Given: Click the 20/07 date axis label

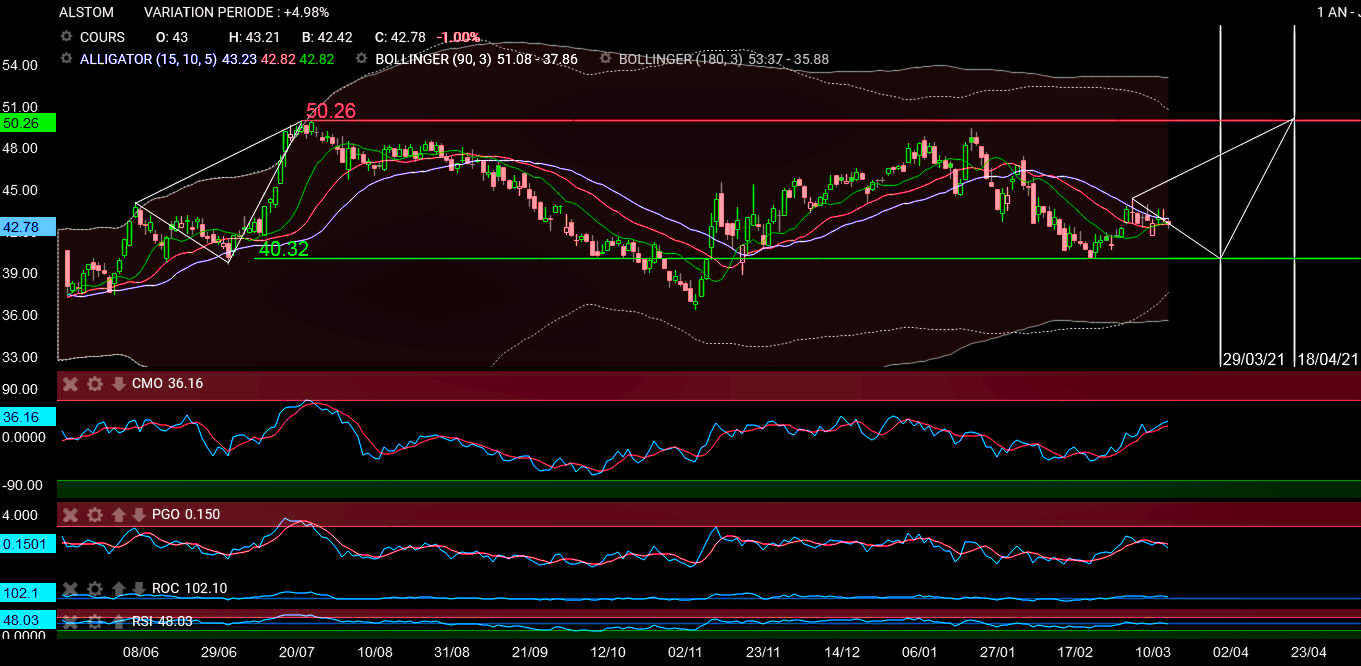Looking at the screenshot, I should click(296, 652).
